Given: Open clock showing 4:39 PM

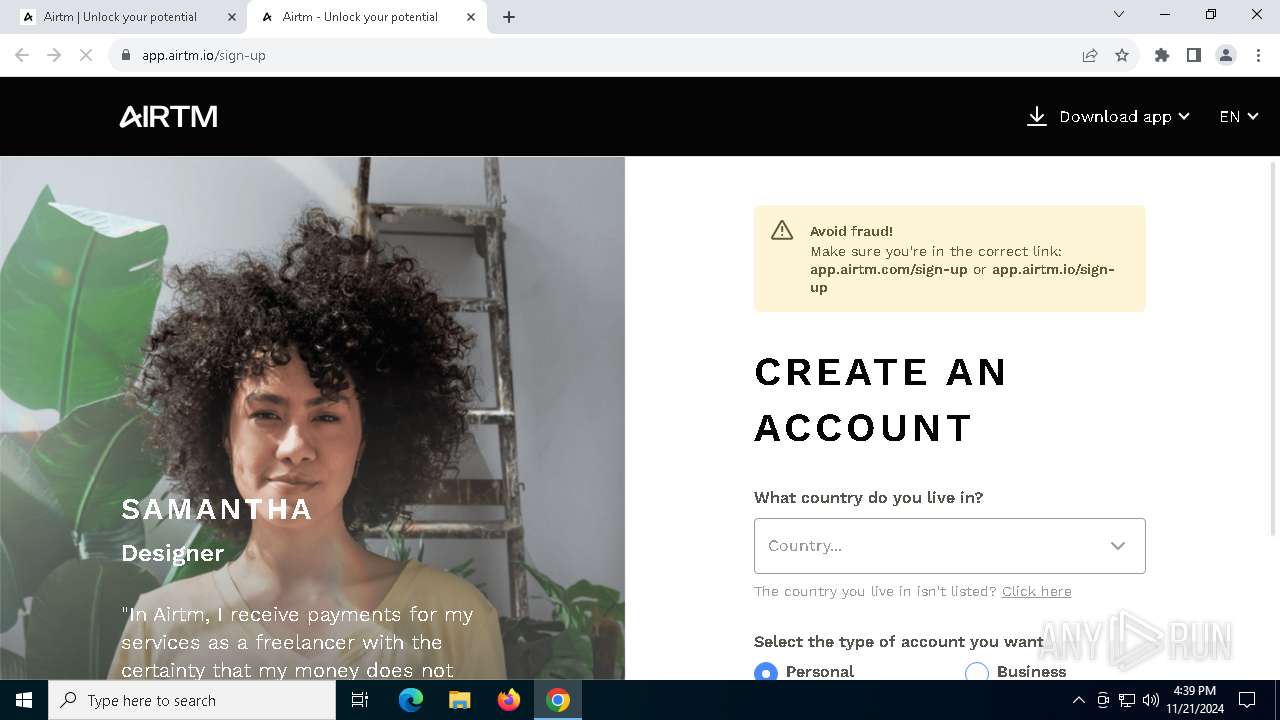Looking at the screenshot, I should click(1194, 700).
